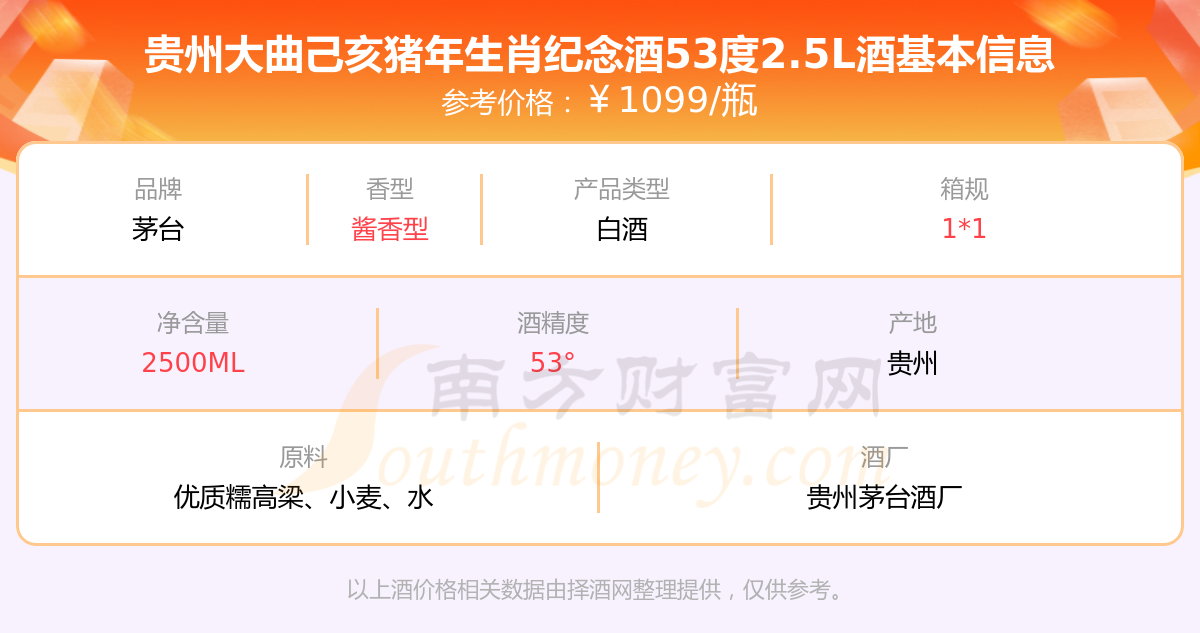Click the 品牌 label
1200x633 pixels.
point(158,189)
